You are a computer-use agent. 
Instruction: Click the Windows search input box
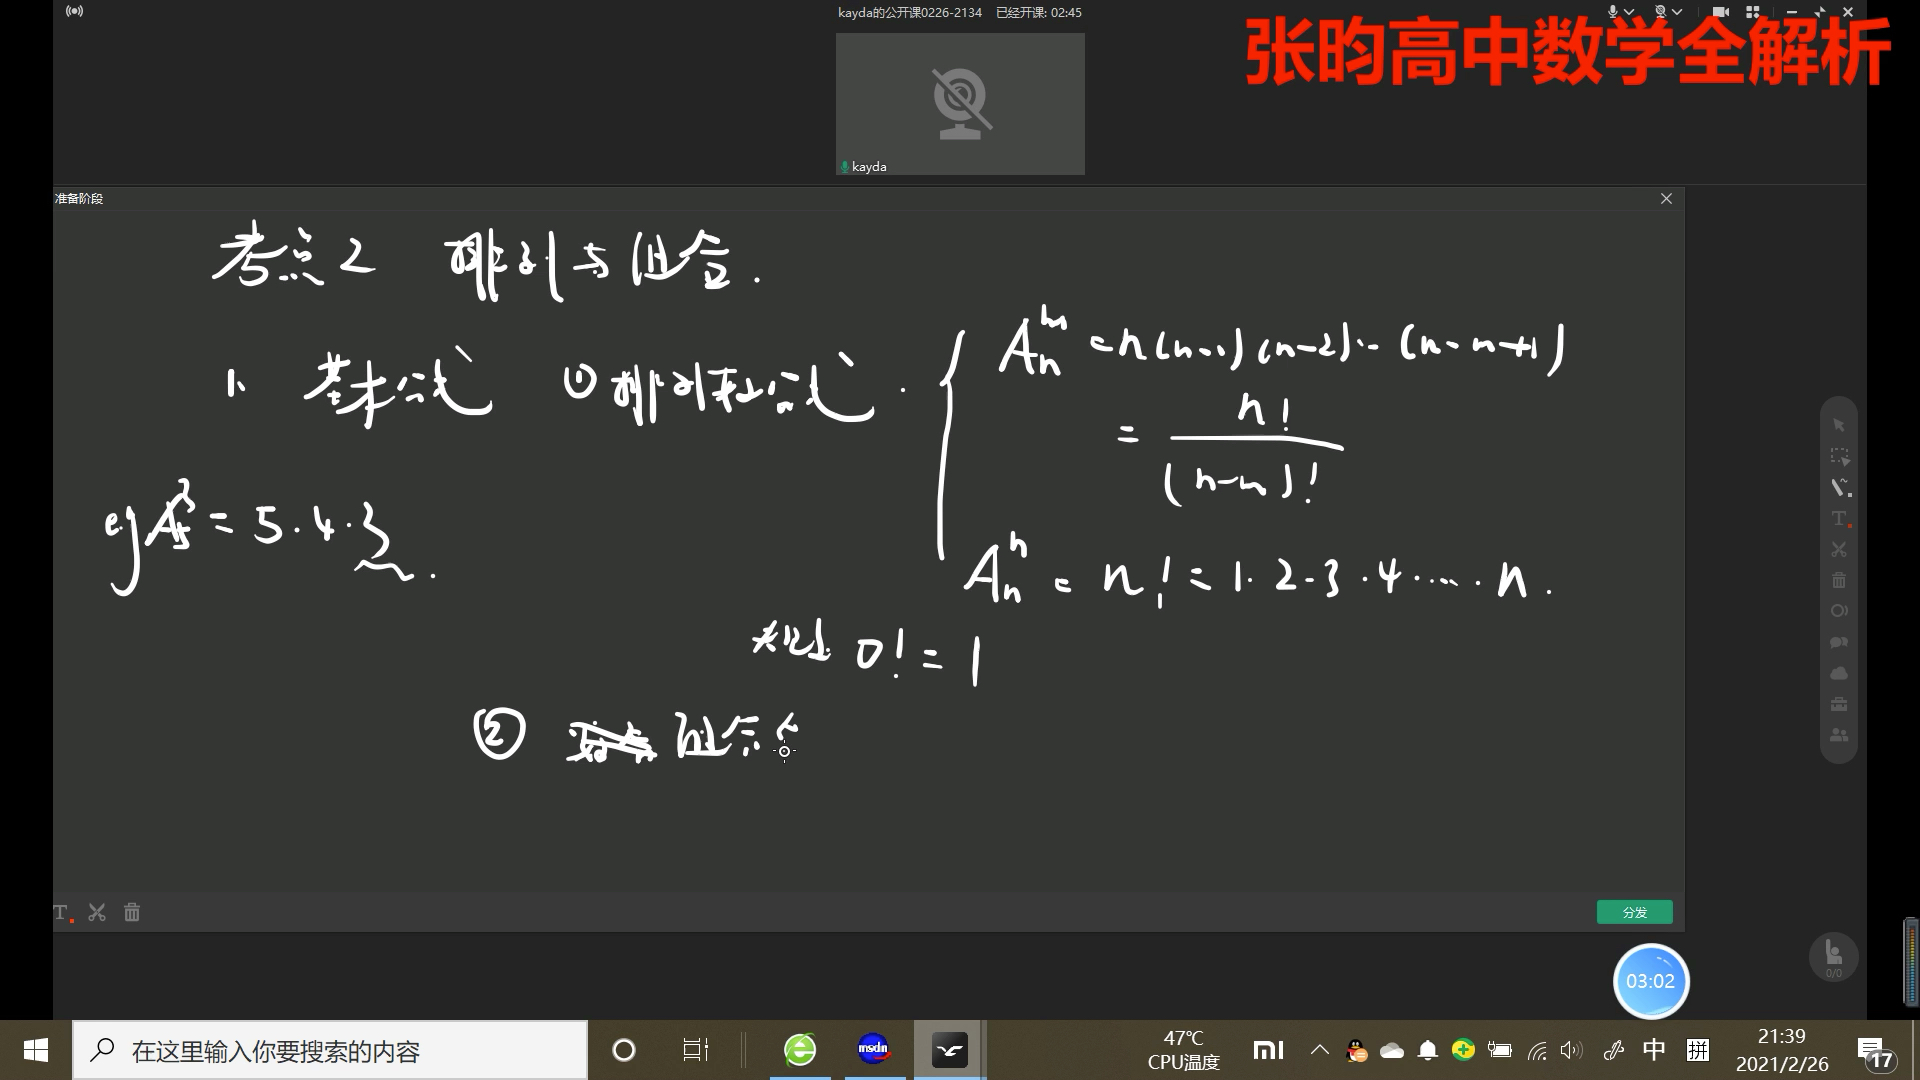coord(330,1051)
